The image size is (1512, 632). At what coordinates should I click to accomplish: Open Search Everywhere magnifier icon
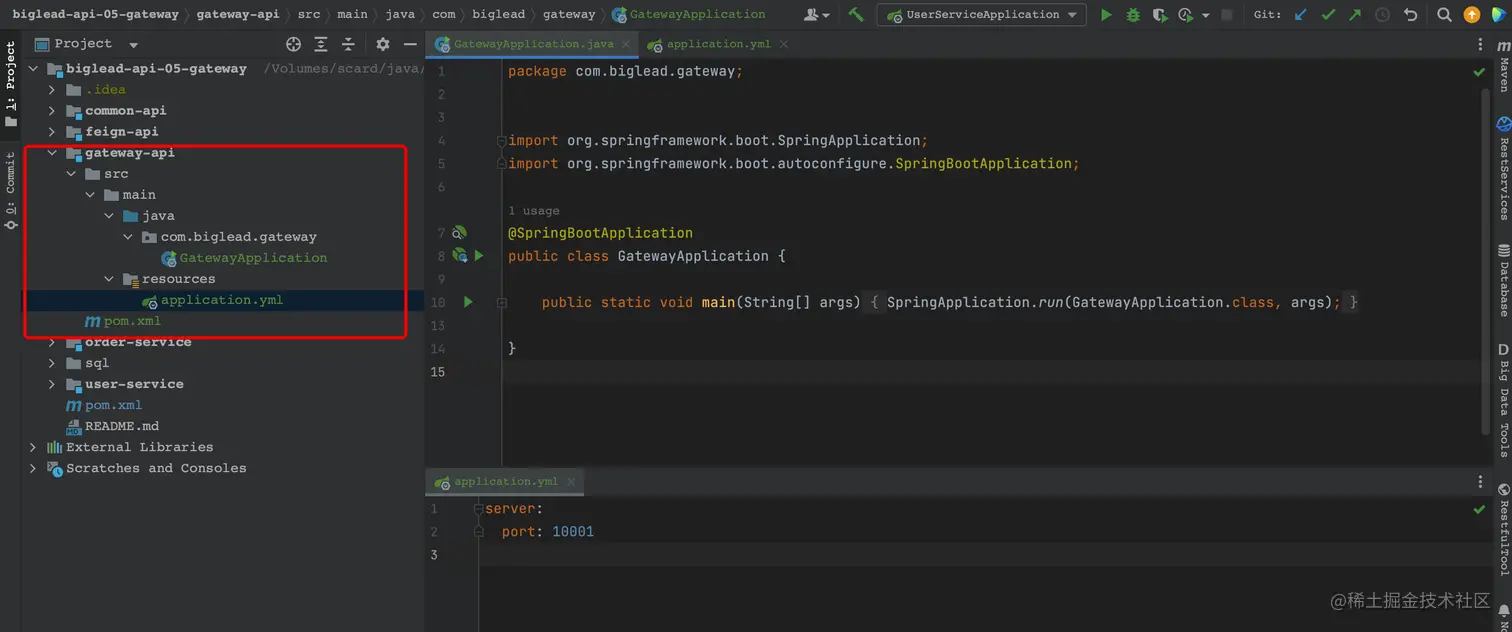1444,15
